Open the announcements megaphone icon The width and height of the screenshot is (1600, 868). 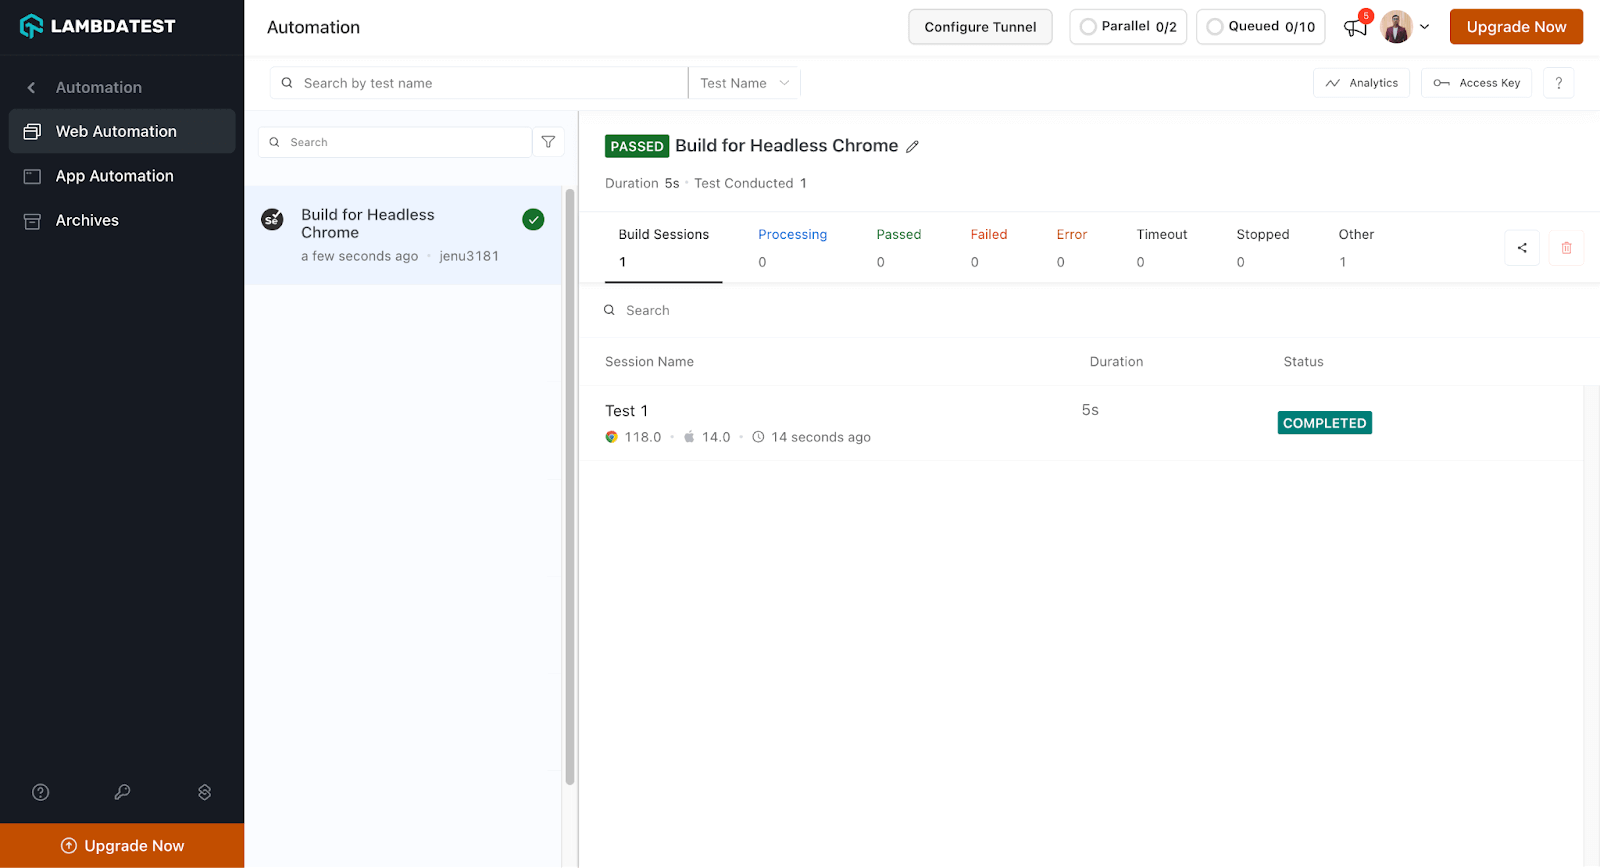point(1355,27)
